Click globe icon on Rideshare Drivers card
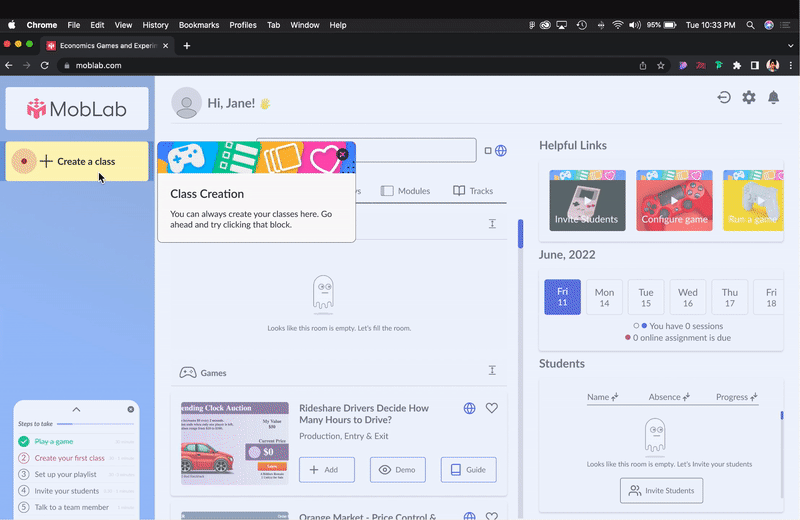800x520 pixels. point(469,408)
